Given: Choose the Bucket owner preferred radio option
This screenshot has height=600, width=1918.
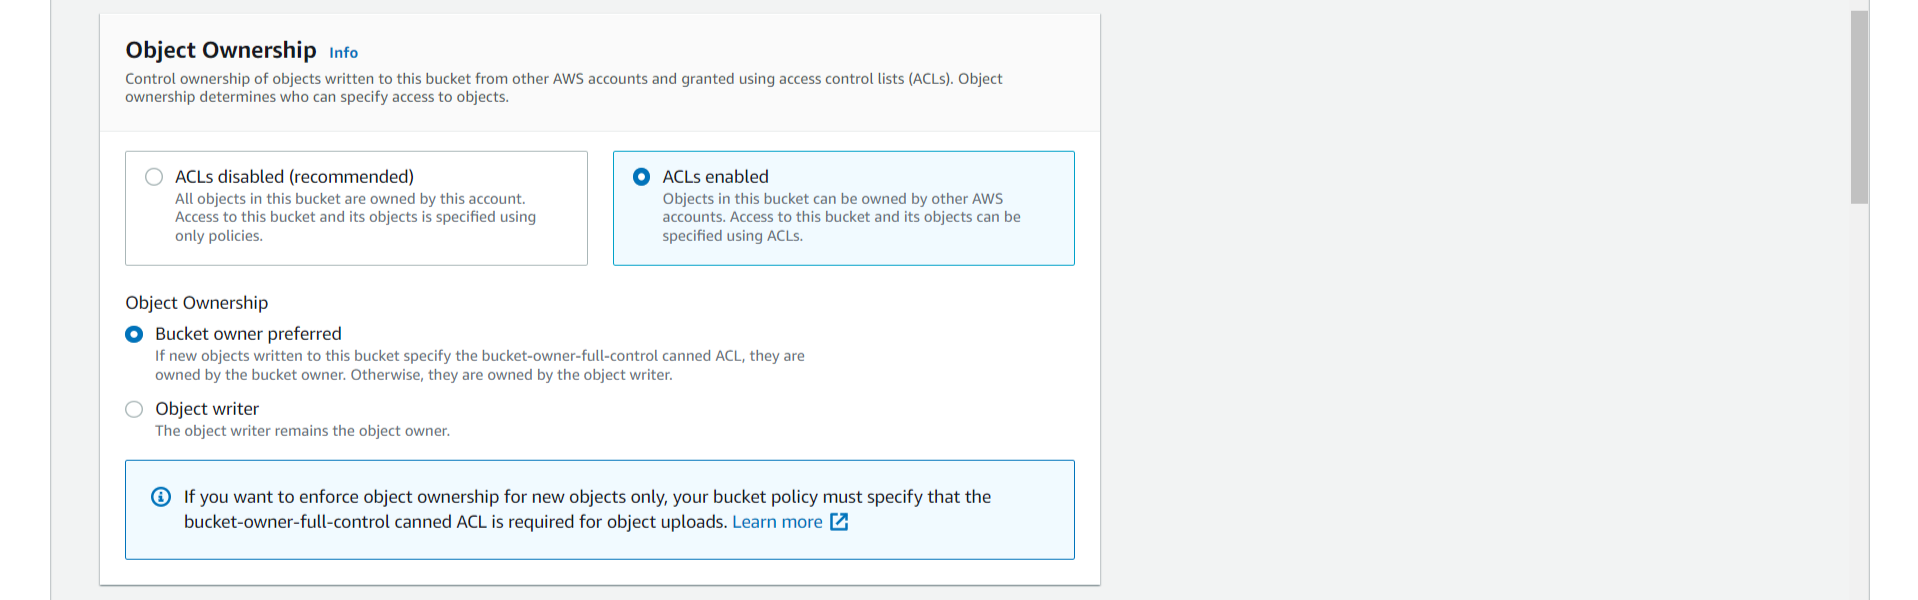Looking at the screenshot, I should tap(134, 334).
